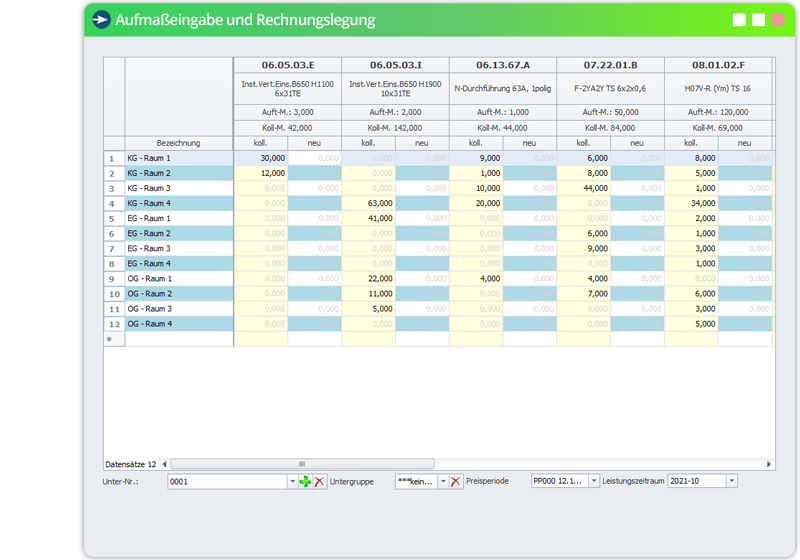
Task: Open the Untergruppe dropdown arrow
Action: [443, 481]
